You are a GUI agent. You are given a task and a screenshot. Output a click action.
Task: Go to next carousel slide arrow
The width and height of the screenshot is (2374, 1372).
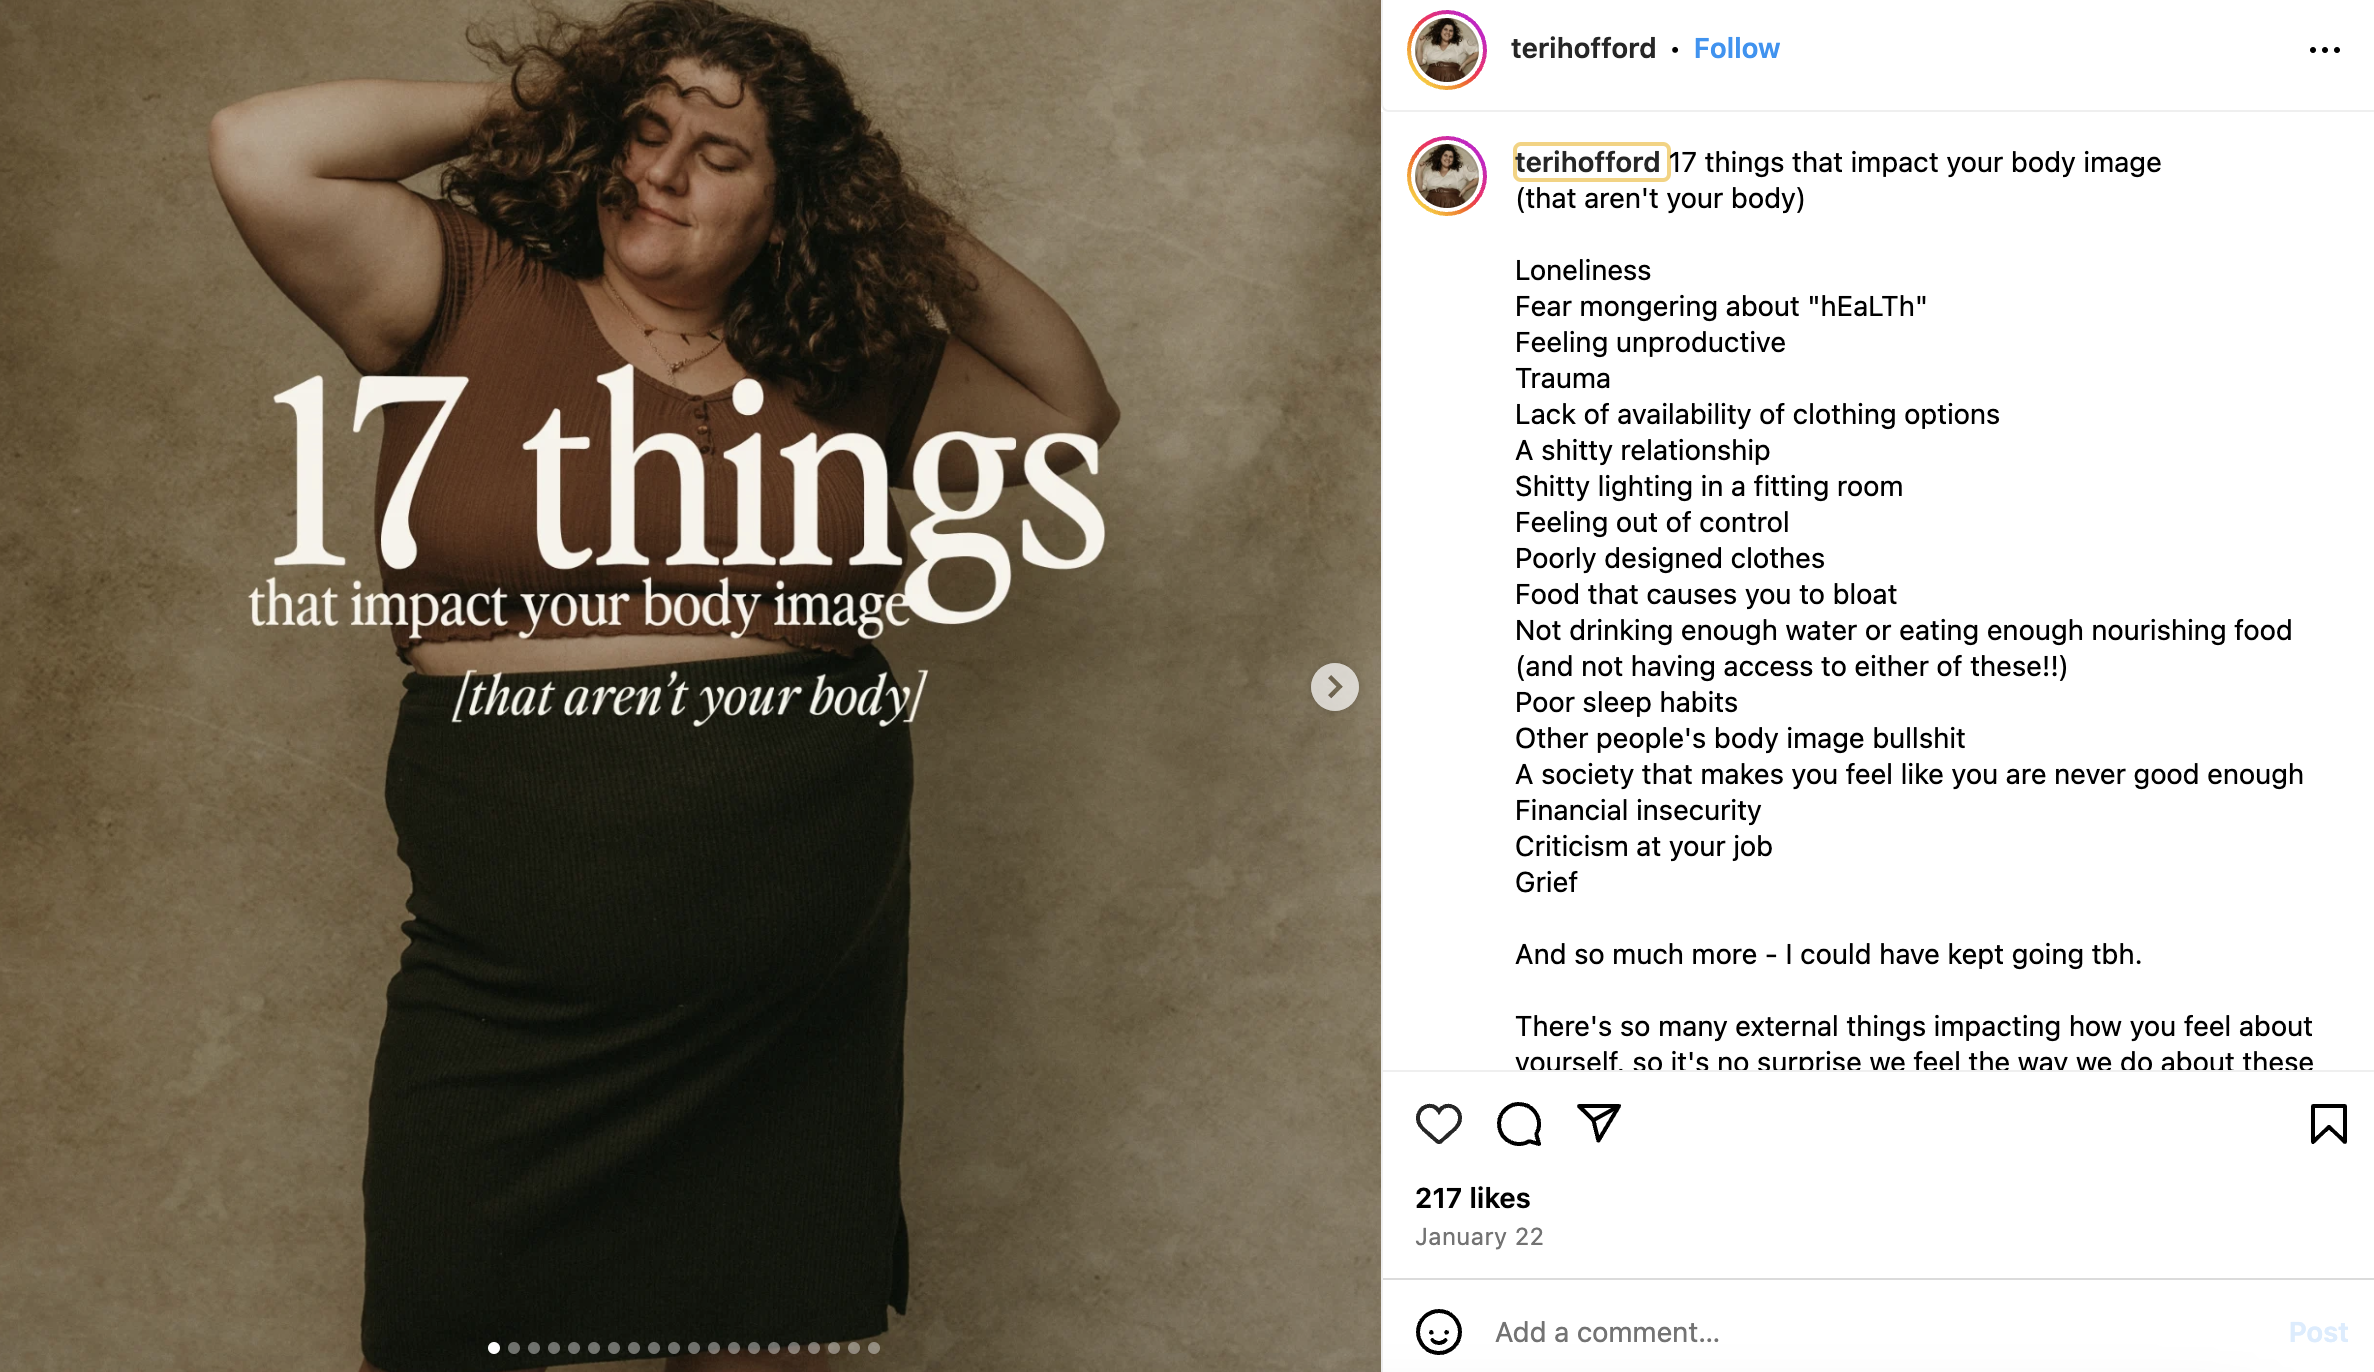[x=1334, y=687]
